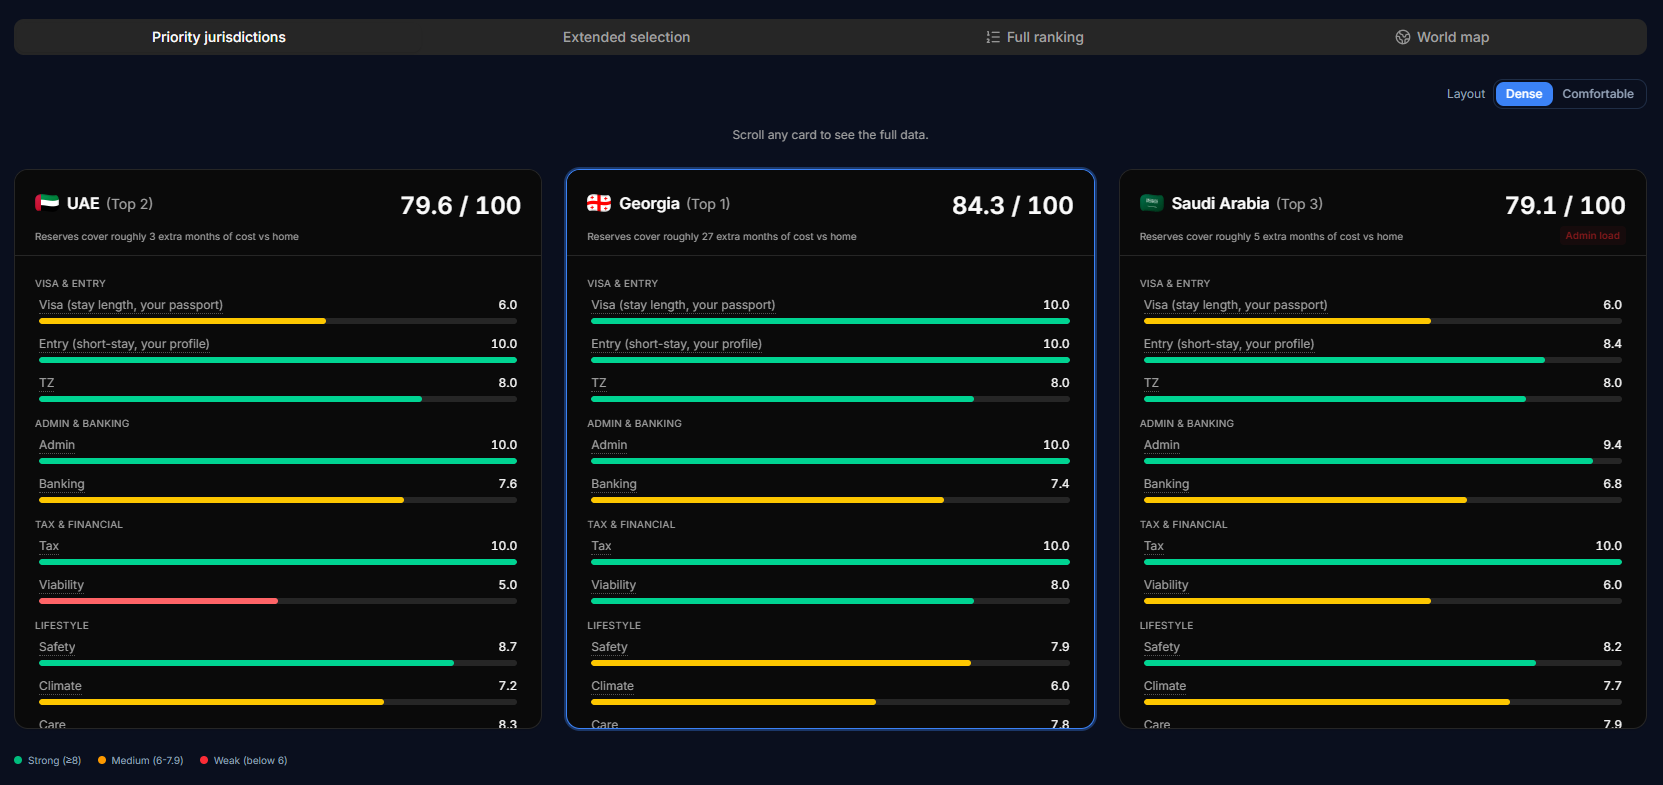Click the Safety label in Georgia card

click(609, 647)
